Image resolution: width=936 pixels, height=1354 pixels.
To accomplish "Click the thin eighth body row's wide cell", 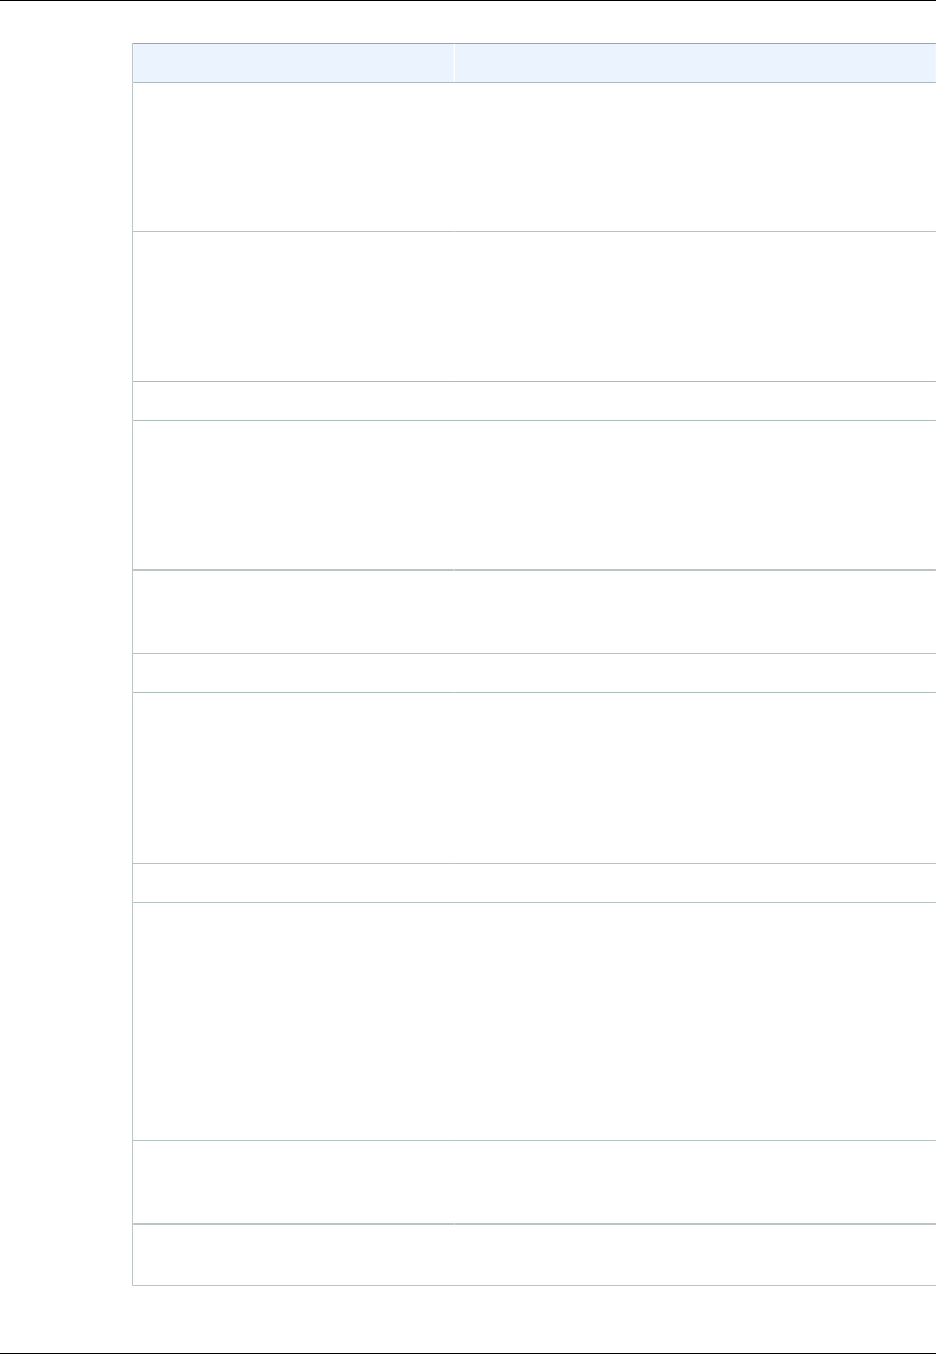I will point(695,883).
